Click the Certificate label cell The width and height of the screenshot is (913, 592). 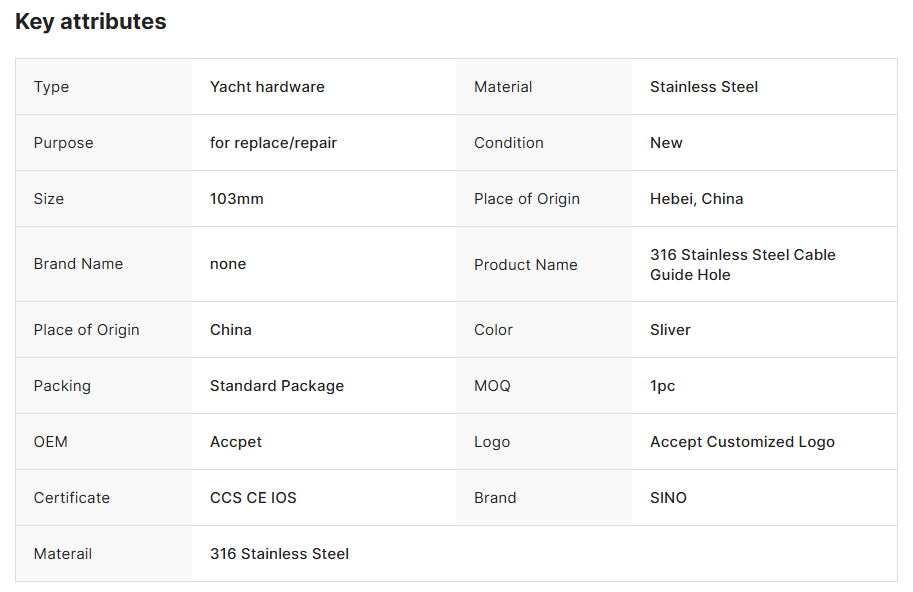(72, 498)
